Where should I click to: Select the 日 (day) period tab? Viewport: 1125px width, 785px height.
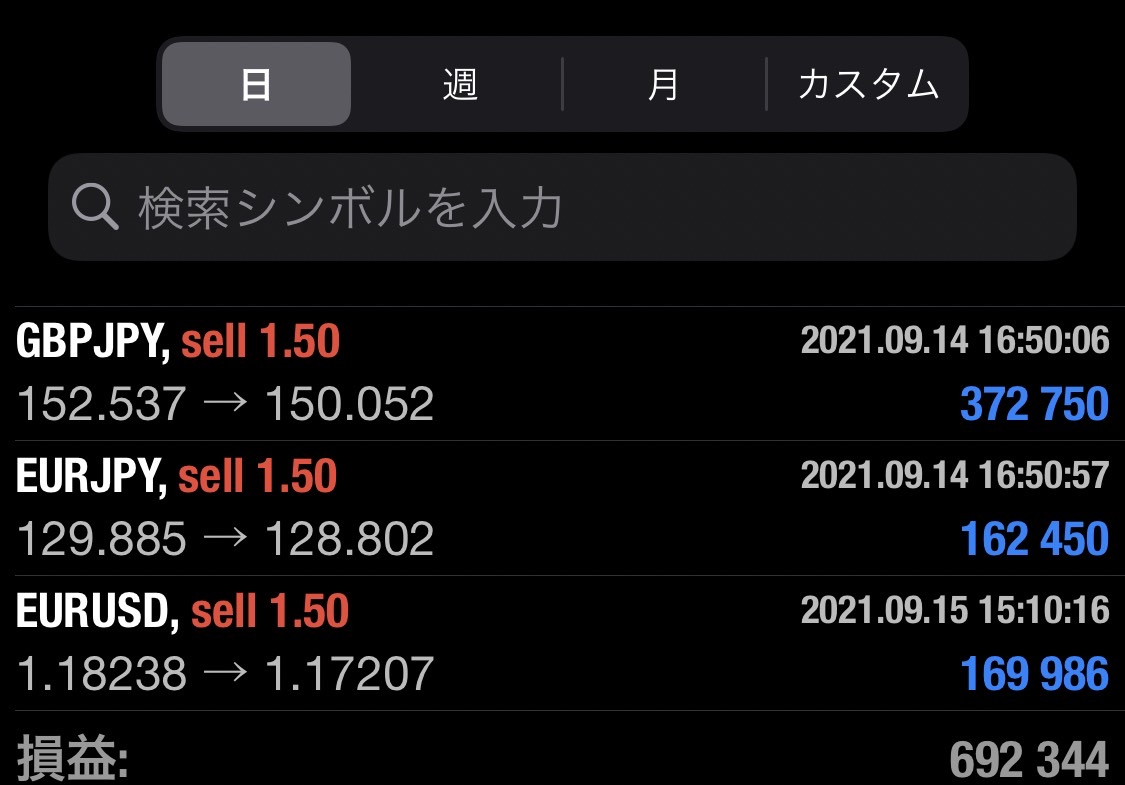[256, 85]
